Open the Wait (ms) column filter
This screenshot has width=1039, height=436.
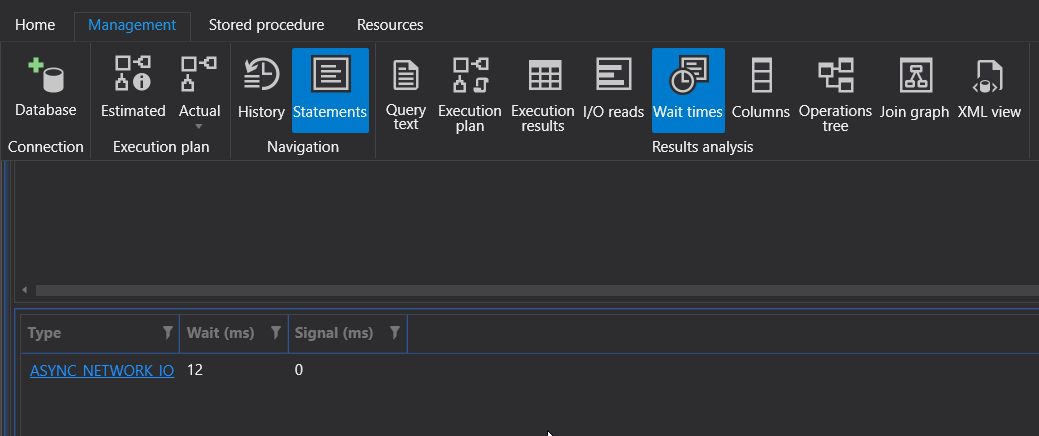pos(275,333)
